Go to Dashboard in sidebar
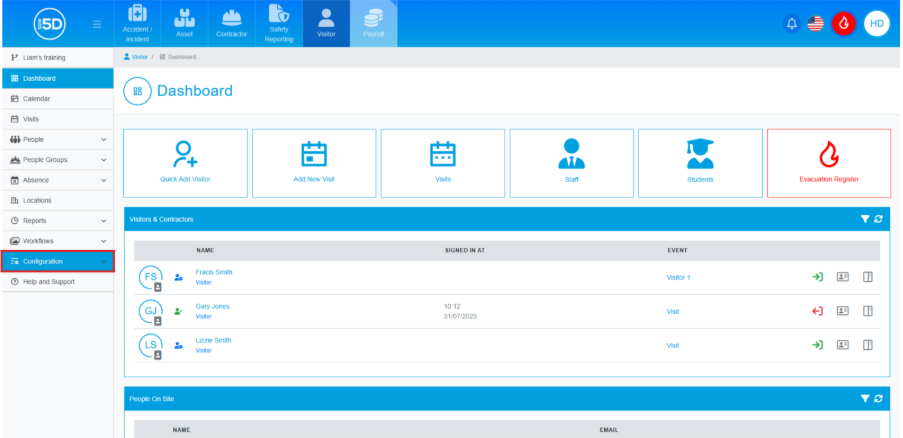 pyautogui.click(x=58, y=78)
